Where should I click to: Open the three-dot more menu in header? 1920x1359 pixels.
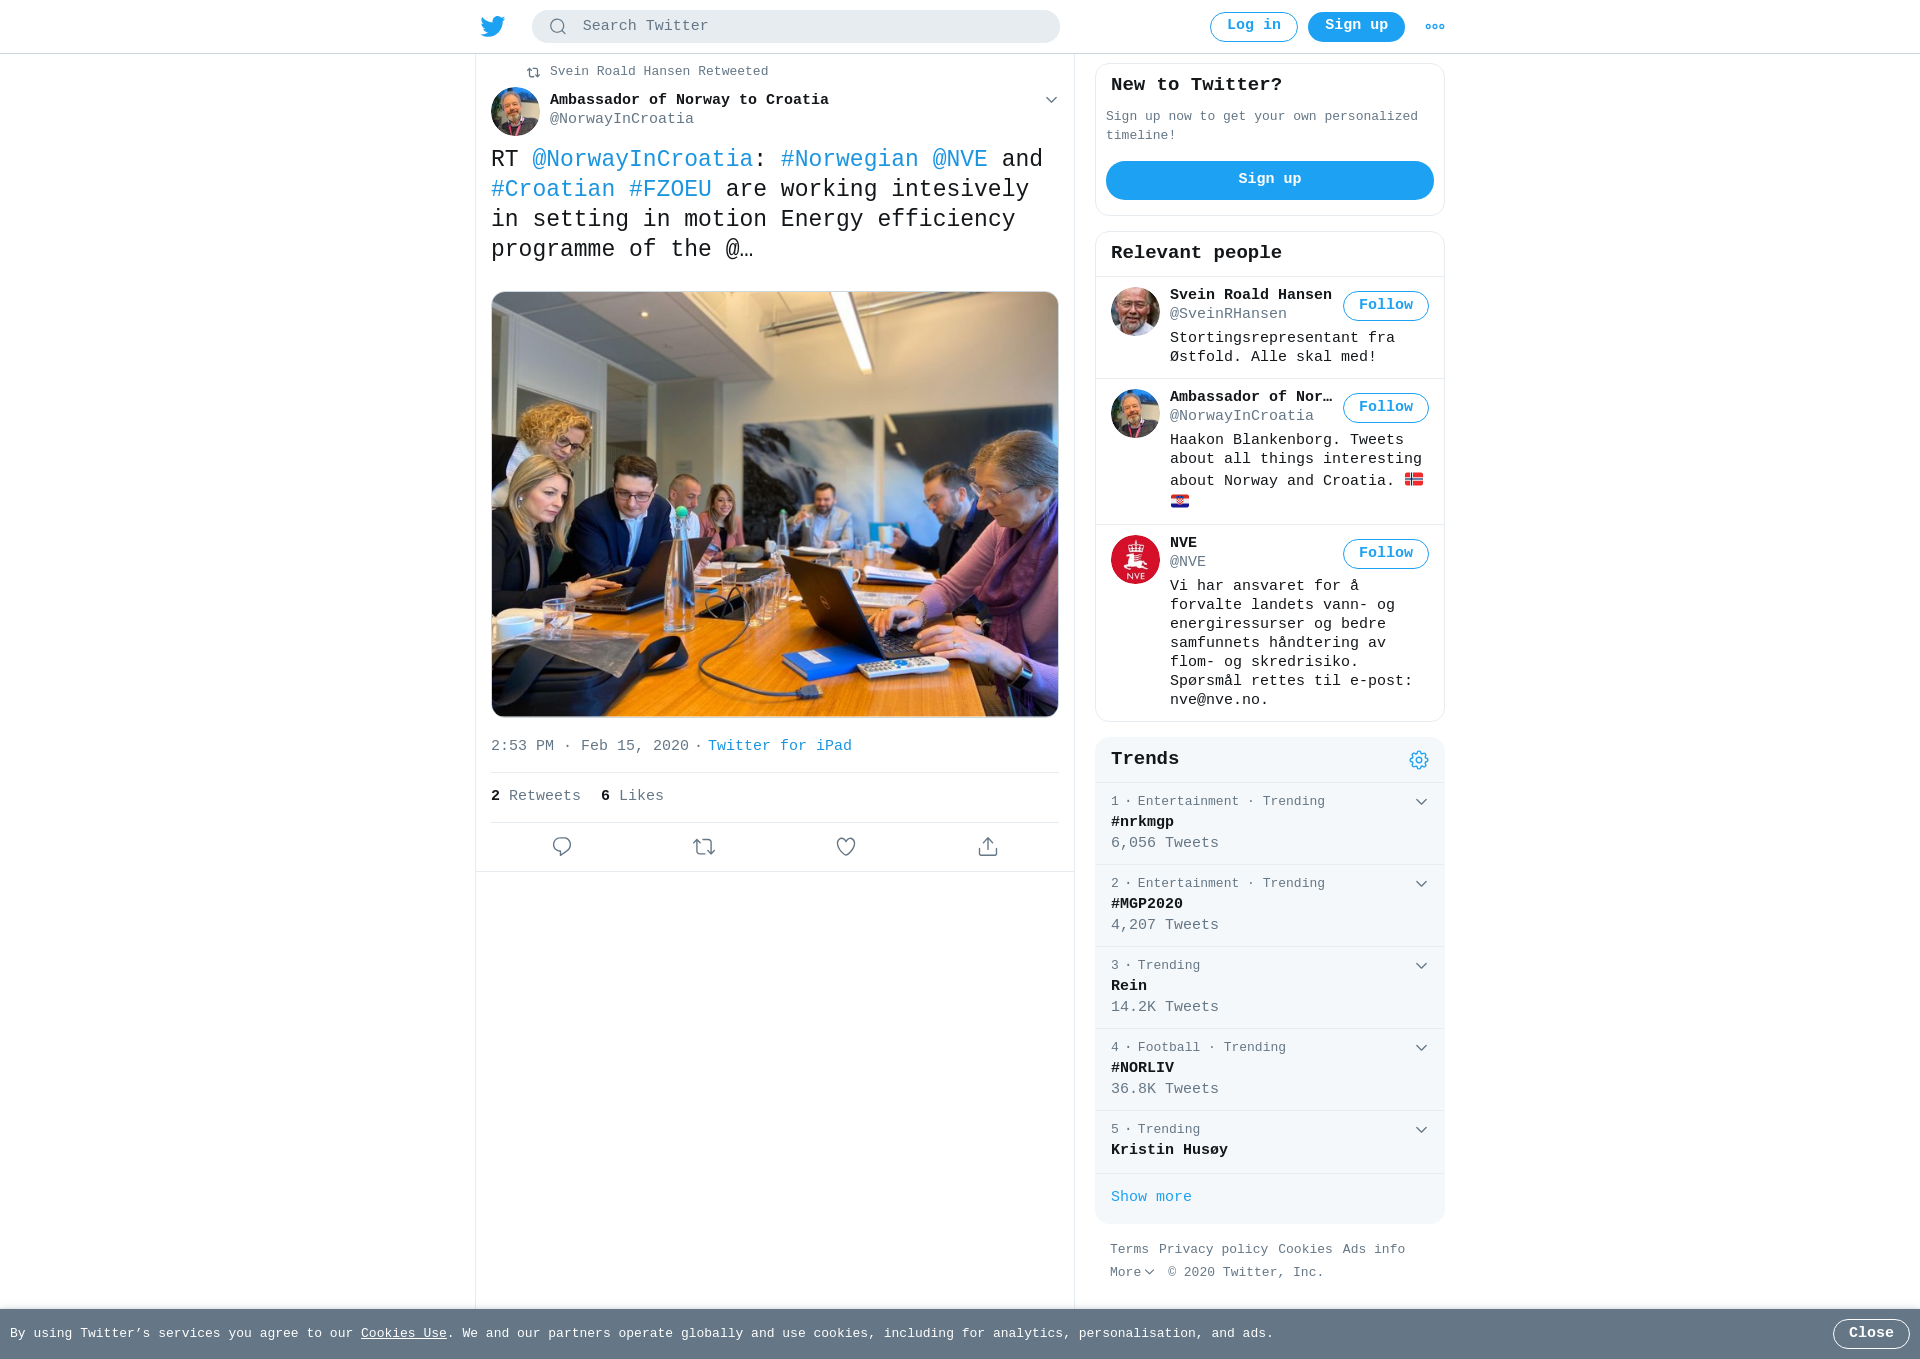click(x=1435, y=27)
